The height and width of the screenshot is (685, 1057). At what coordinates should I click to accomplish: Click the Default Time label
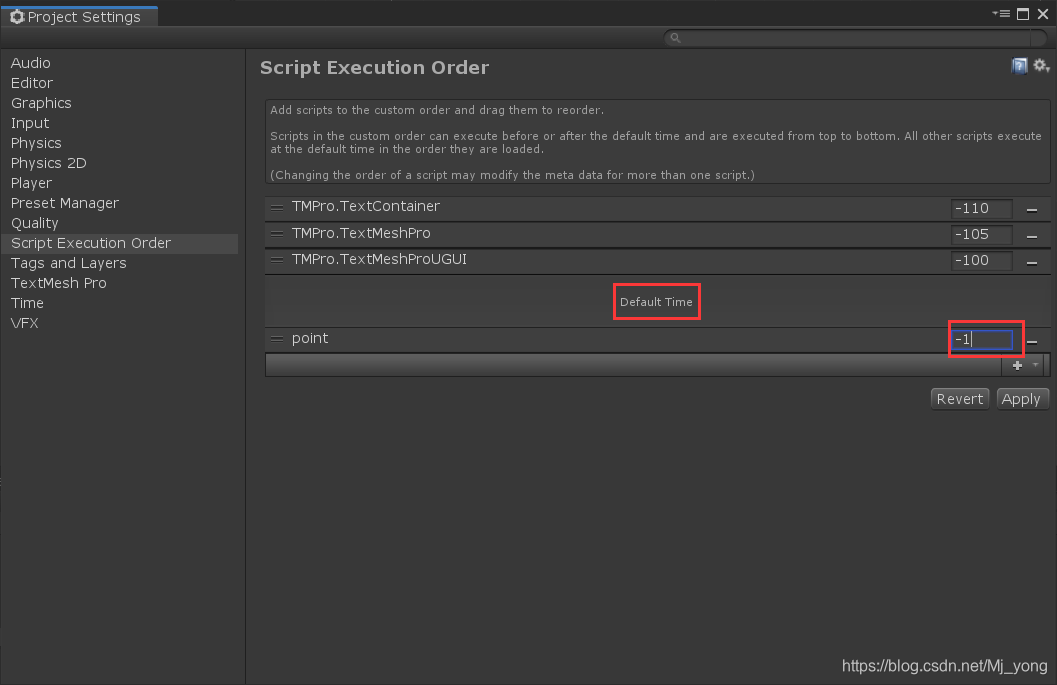point(656,302)
